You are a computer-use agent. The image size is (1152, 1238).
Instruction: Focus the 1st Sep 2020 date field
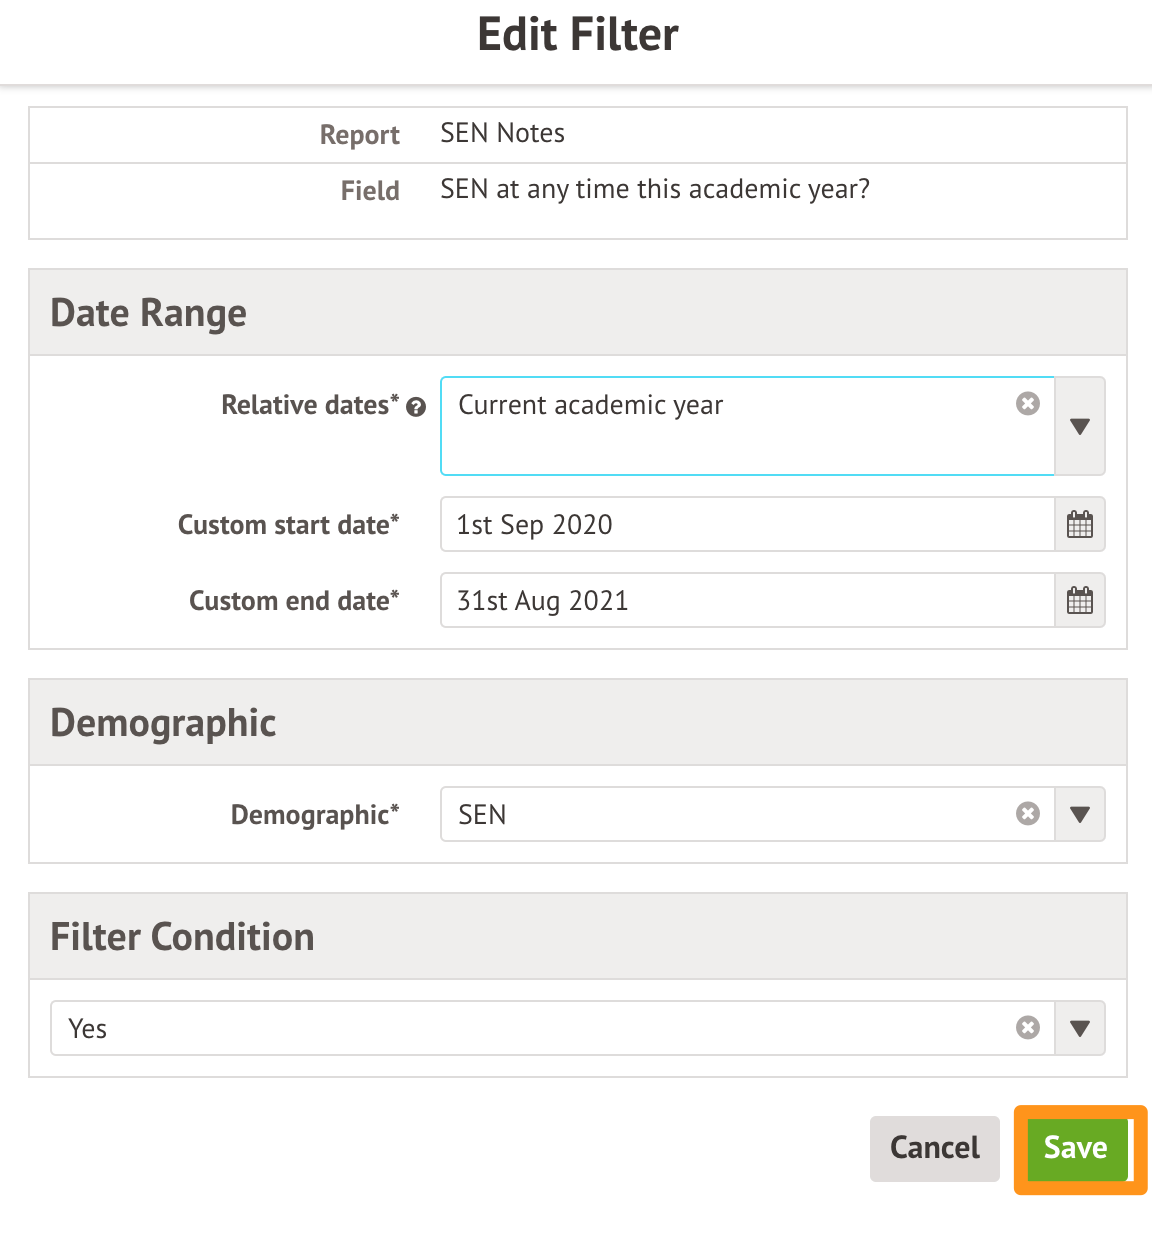click(746, 525)
